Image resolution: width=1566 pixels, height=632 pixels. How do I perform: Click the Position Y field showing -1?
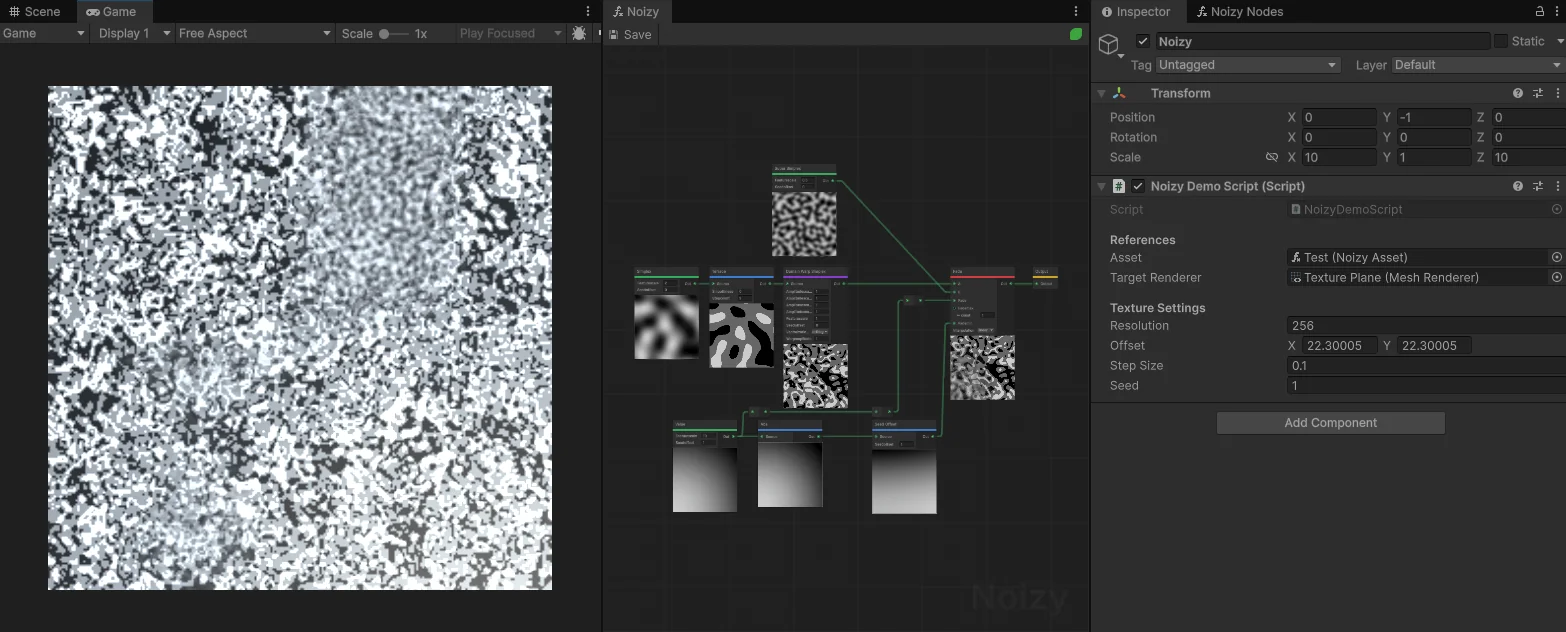1434,117
